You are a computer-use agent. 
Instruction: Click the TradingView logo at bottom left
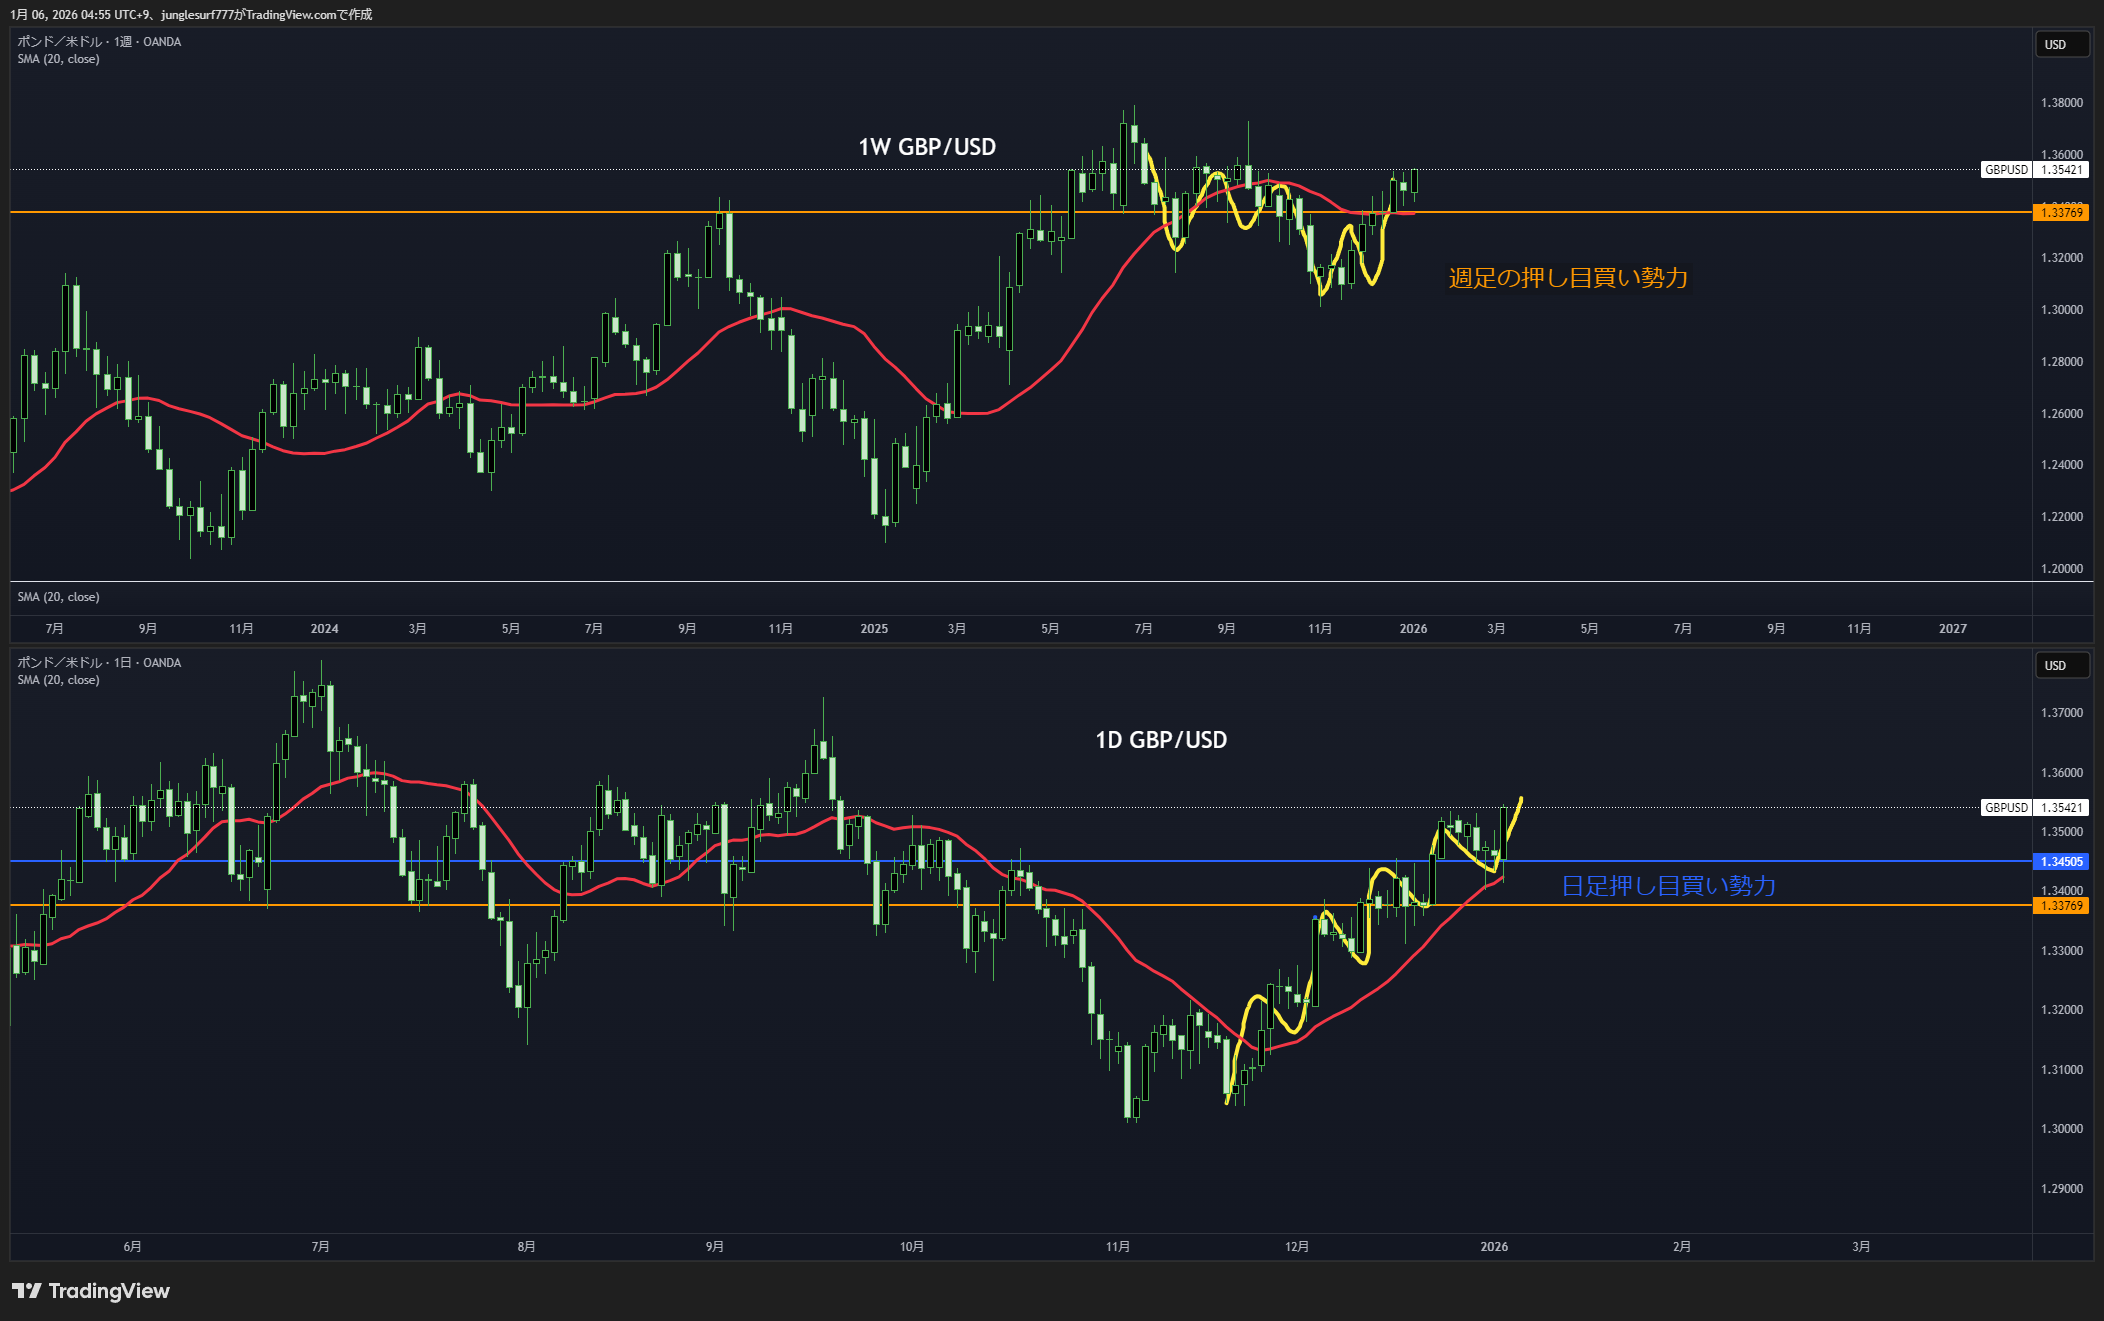click(x=91, y=1291)
